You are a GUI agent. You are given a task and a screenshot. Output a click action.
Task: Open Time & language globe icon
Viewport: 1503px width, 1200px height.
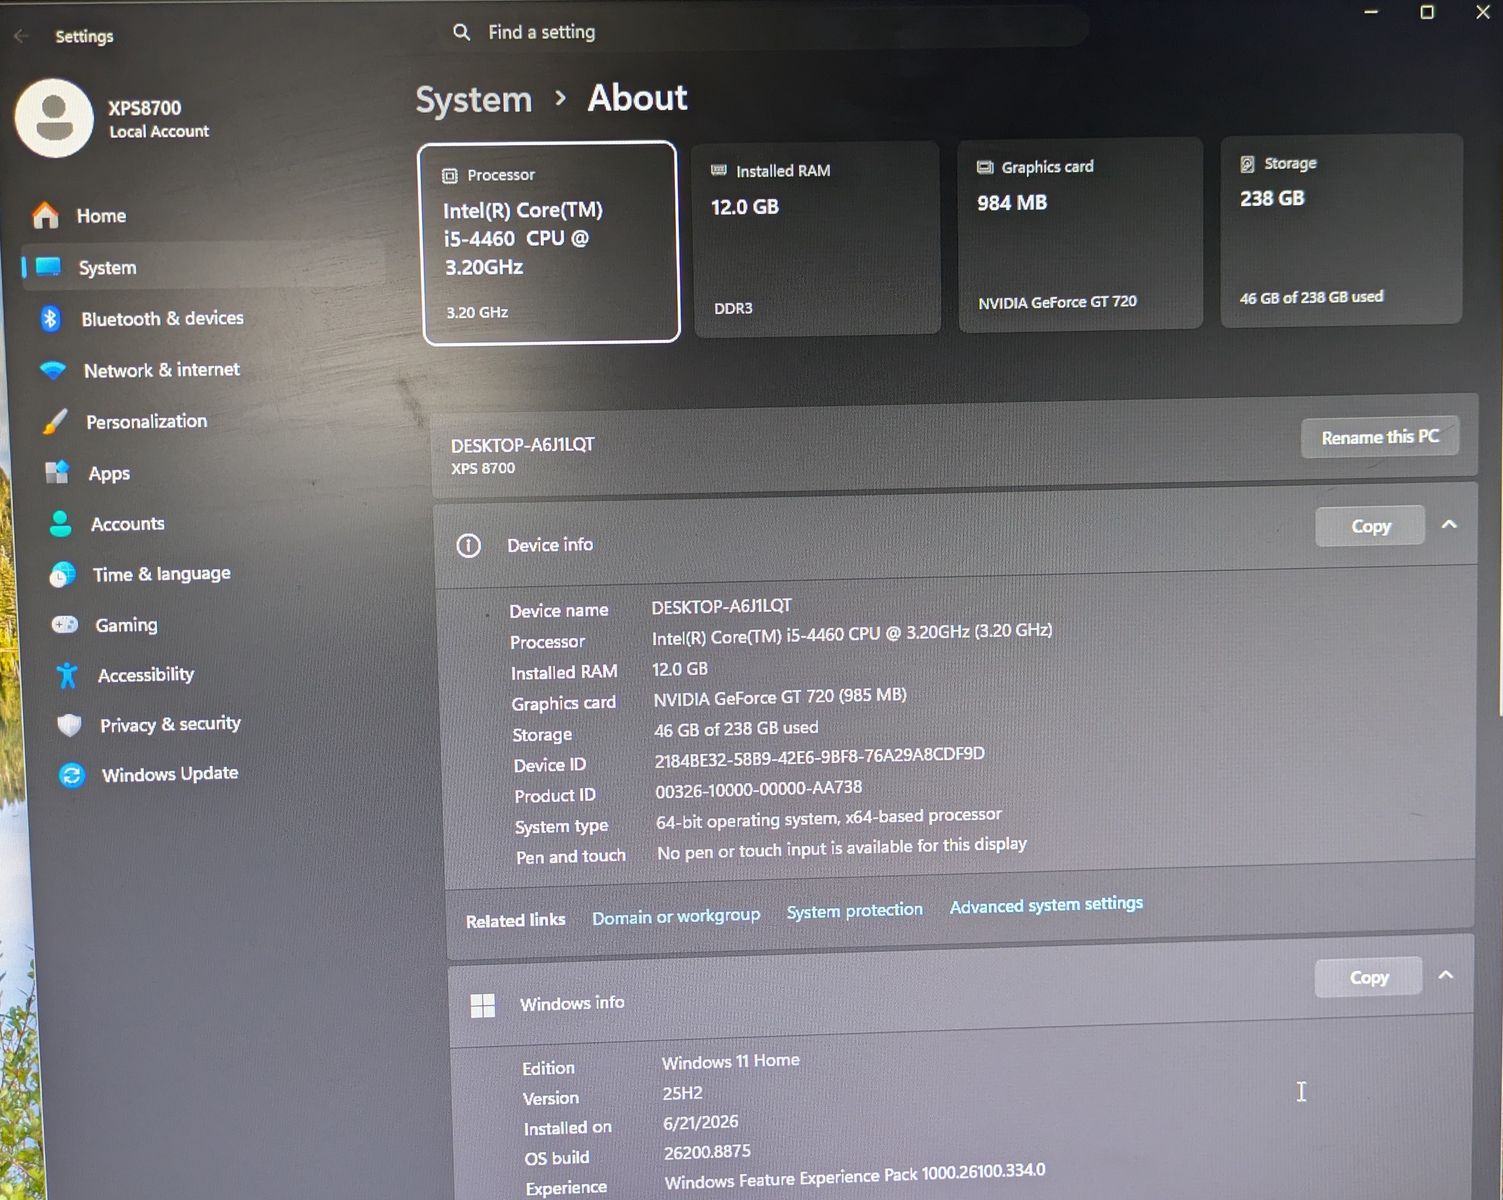63,574
